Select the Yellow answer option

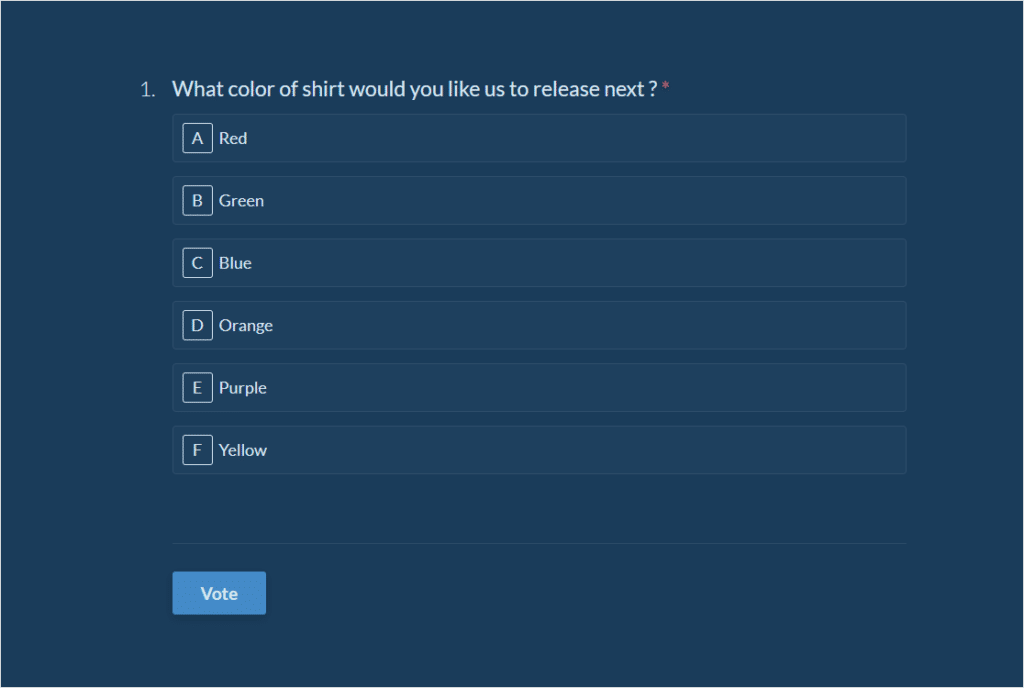pos(540,449)
